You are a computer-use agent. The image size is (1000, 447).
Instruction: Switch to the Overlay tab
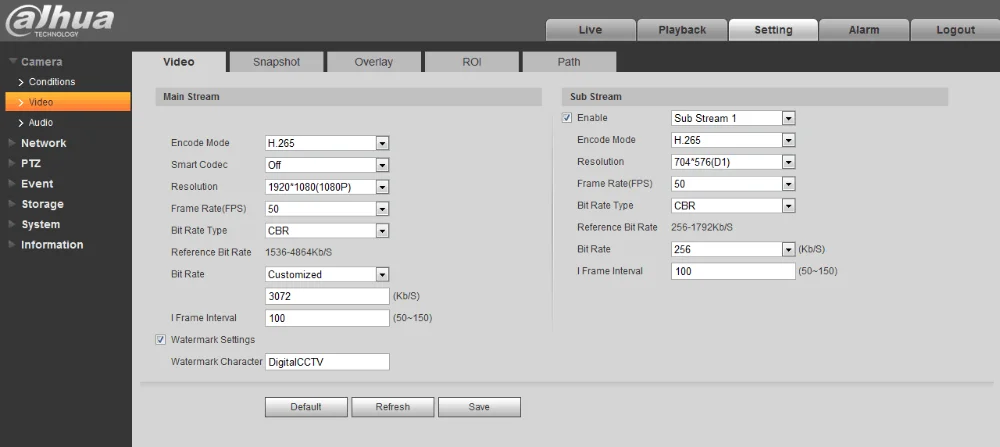coord(374,62)
